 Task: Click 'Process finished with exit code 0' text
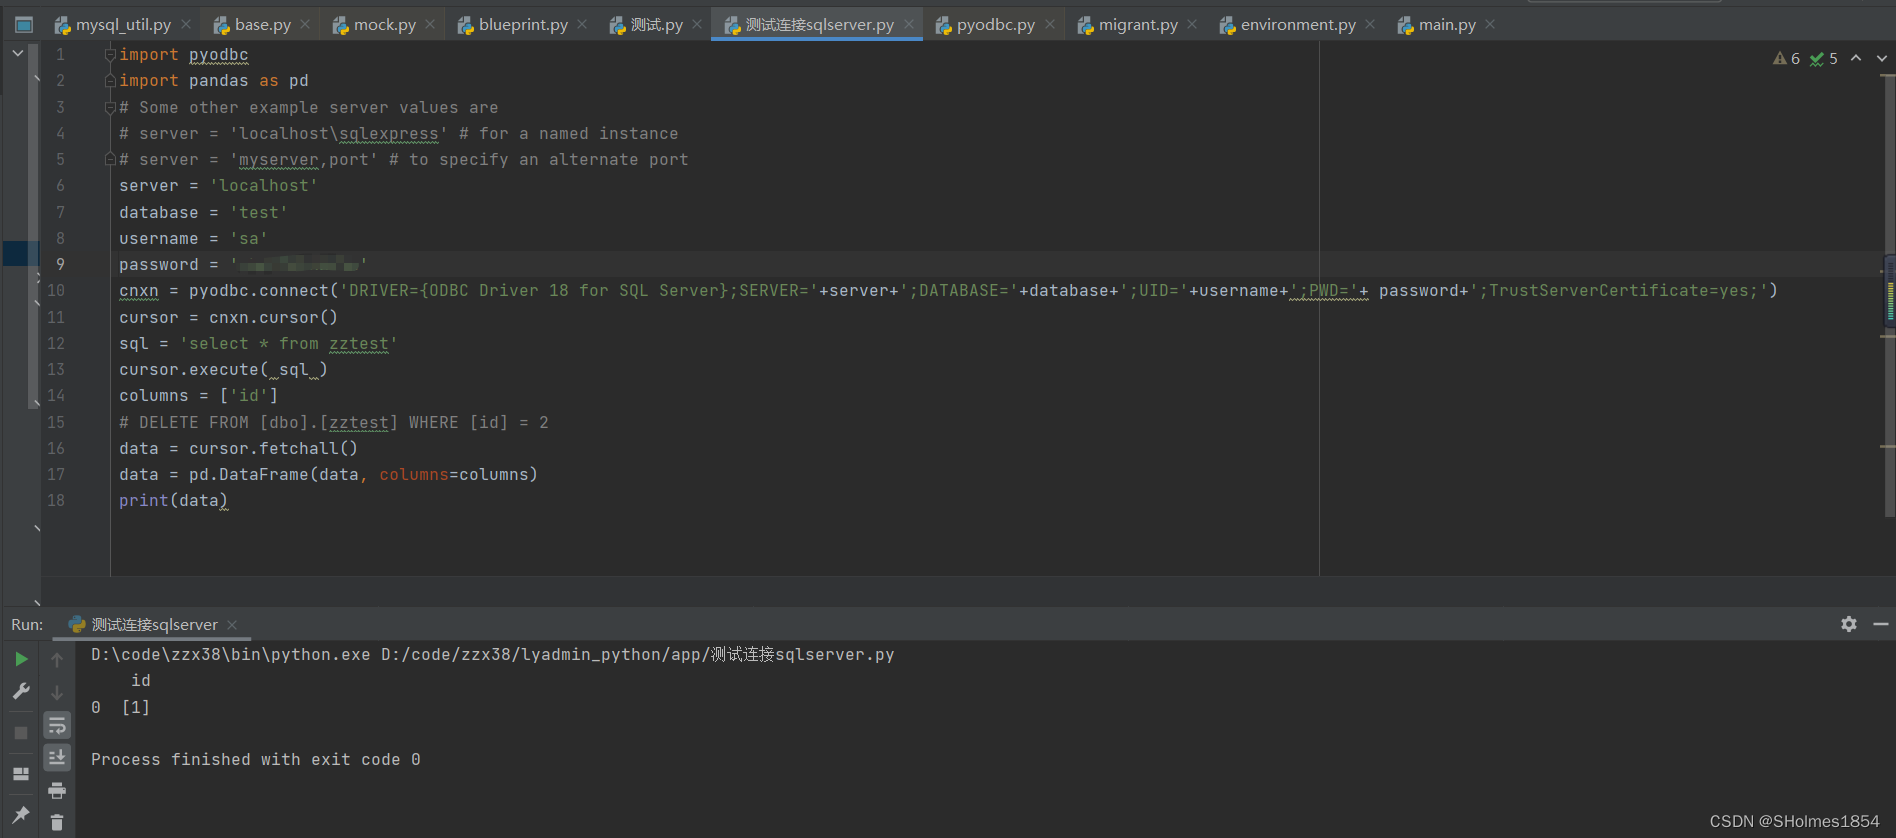pyautogui.click(x=256, y=760)
